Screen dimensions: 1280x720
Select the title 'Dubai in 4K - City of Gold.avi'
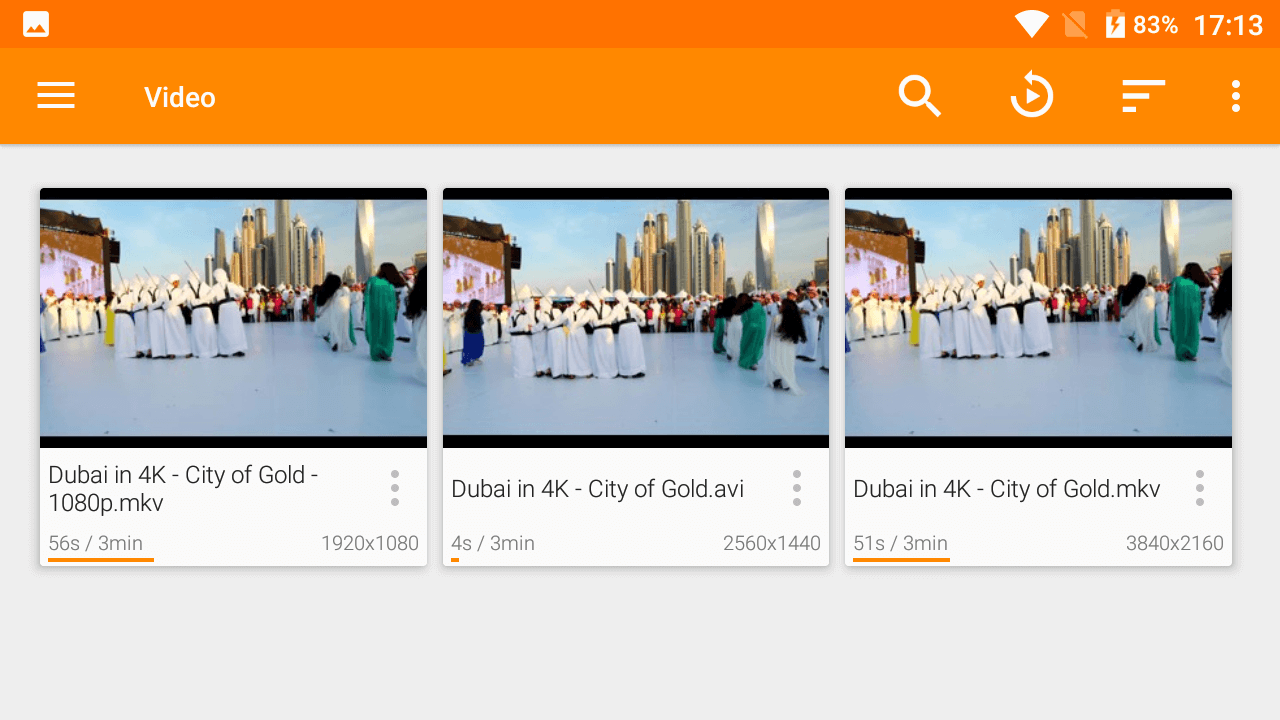597,489
